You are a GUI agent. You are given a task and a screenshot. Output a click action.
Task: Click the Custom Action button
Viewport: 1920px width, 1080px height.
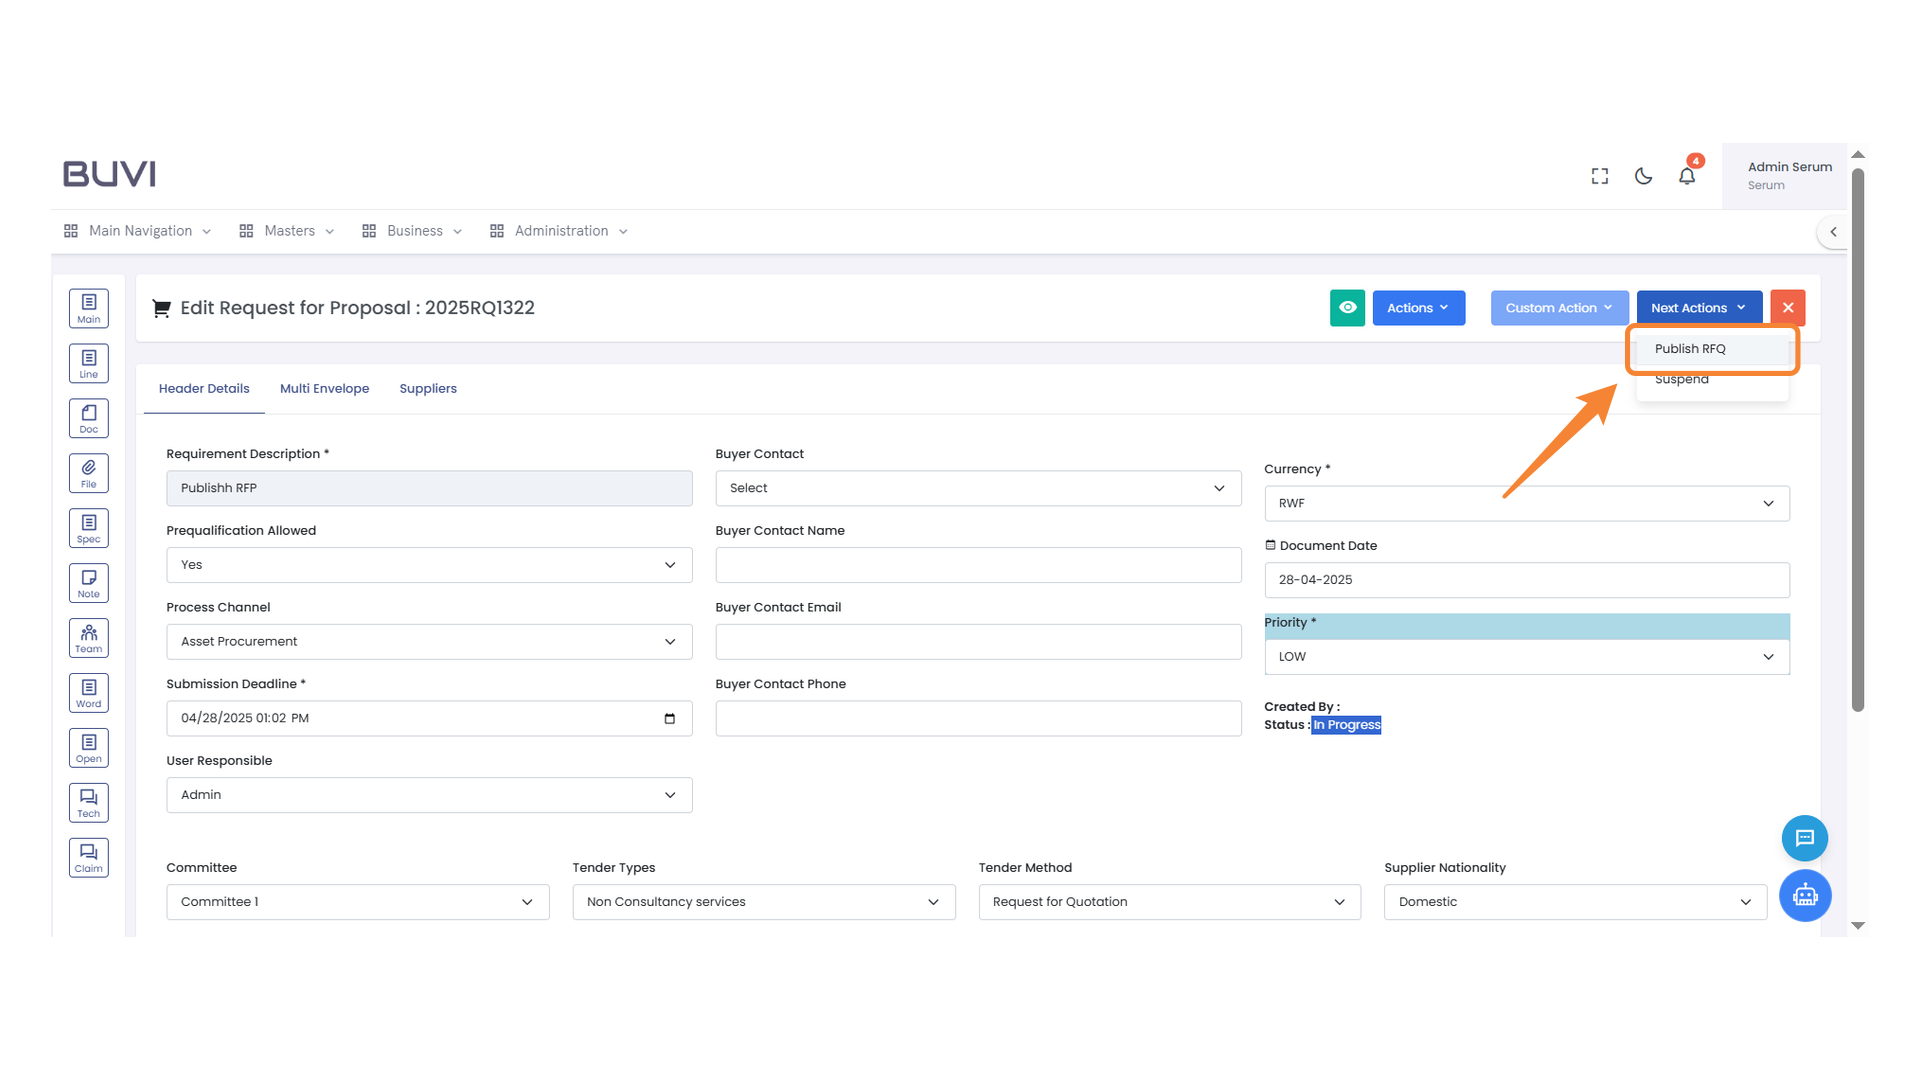1558,308
